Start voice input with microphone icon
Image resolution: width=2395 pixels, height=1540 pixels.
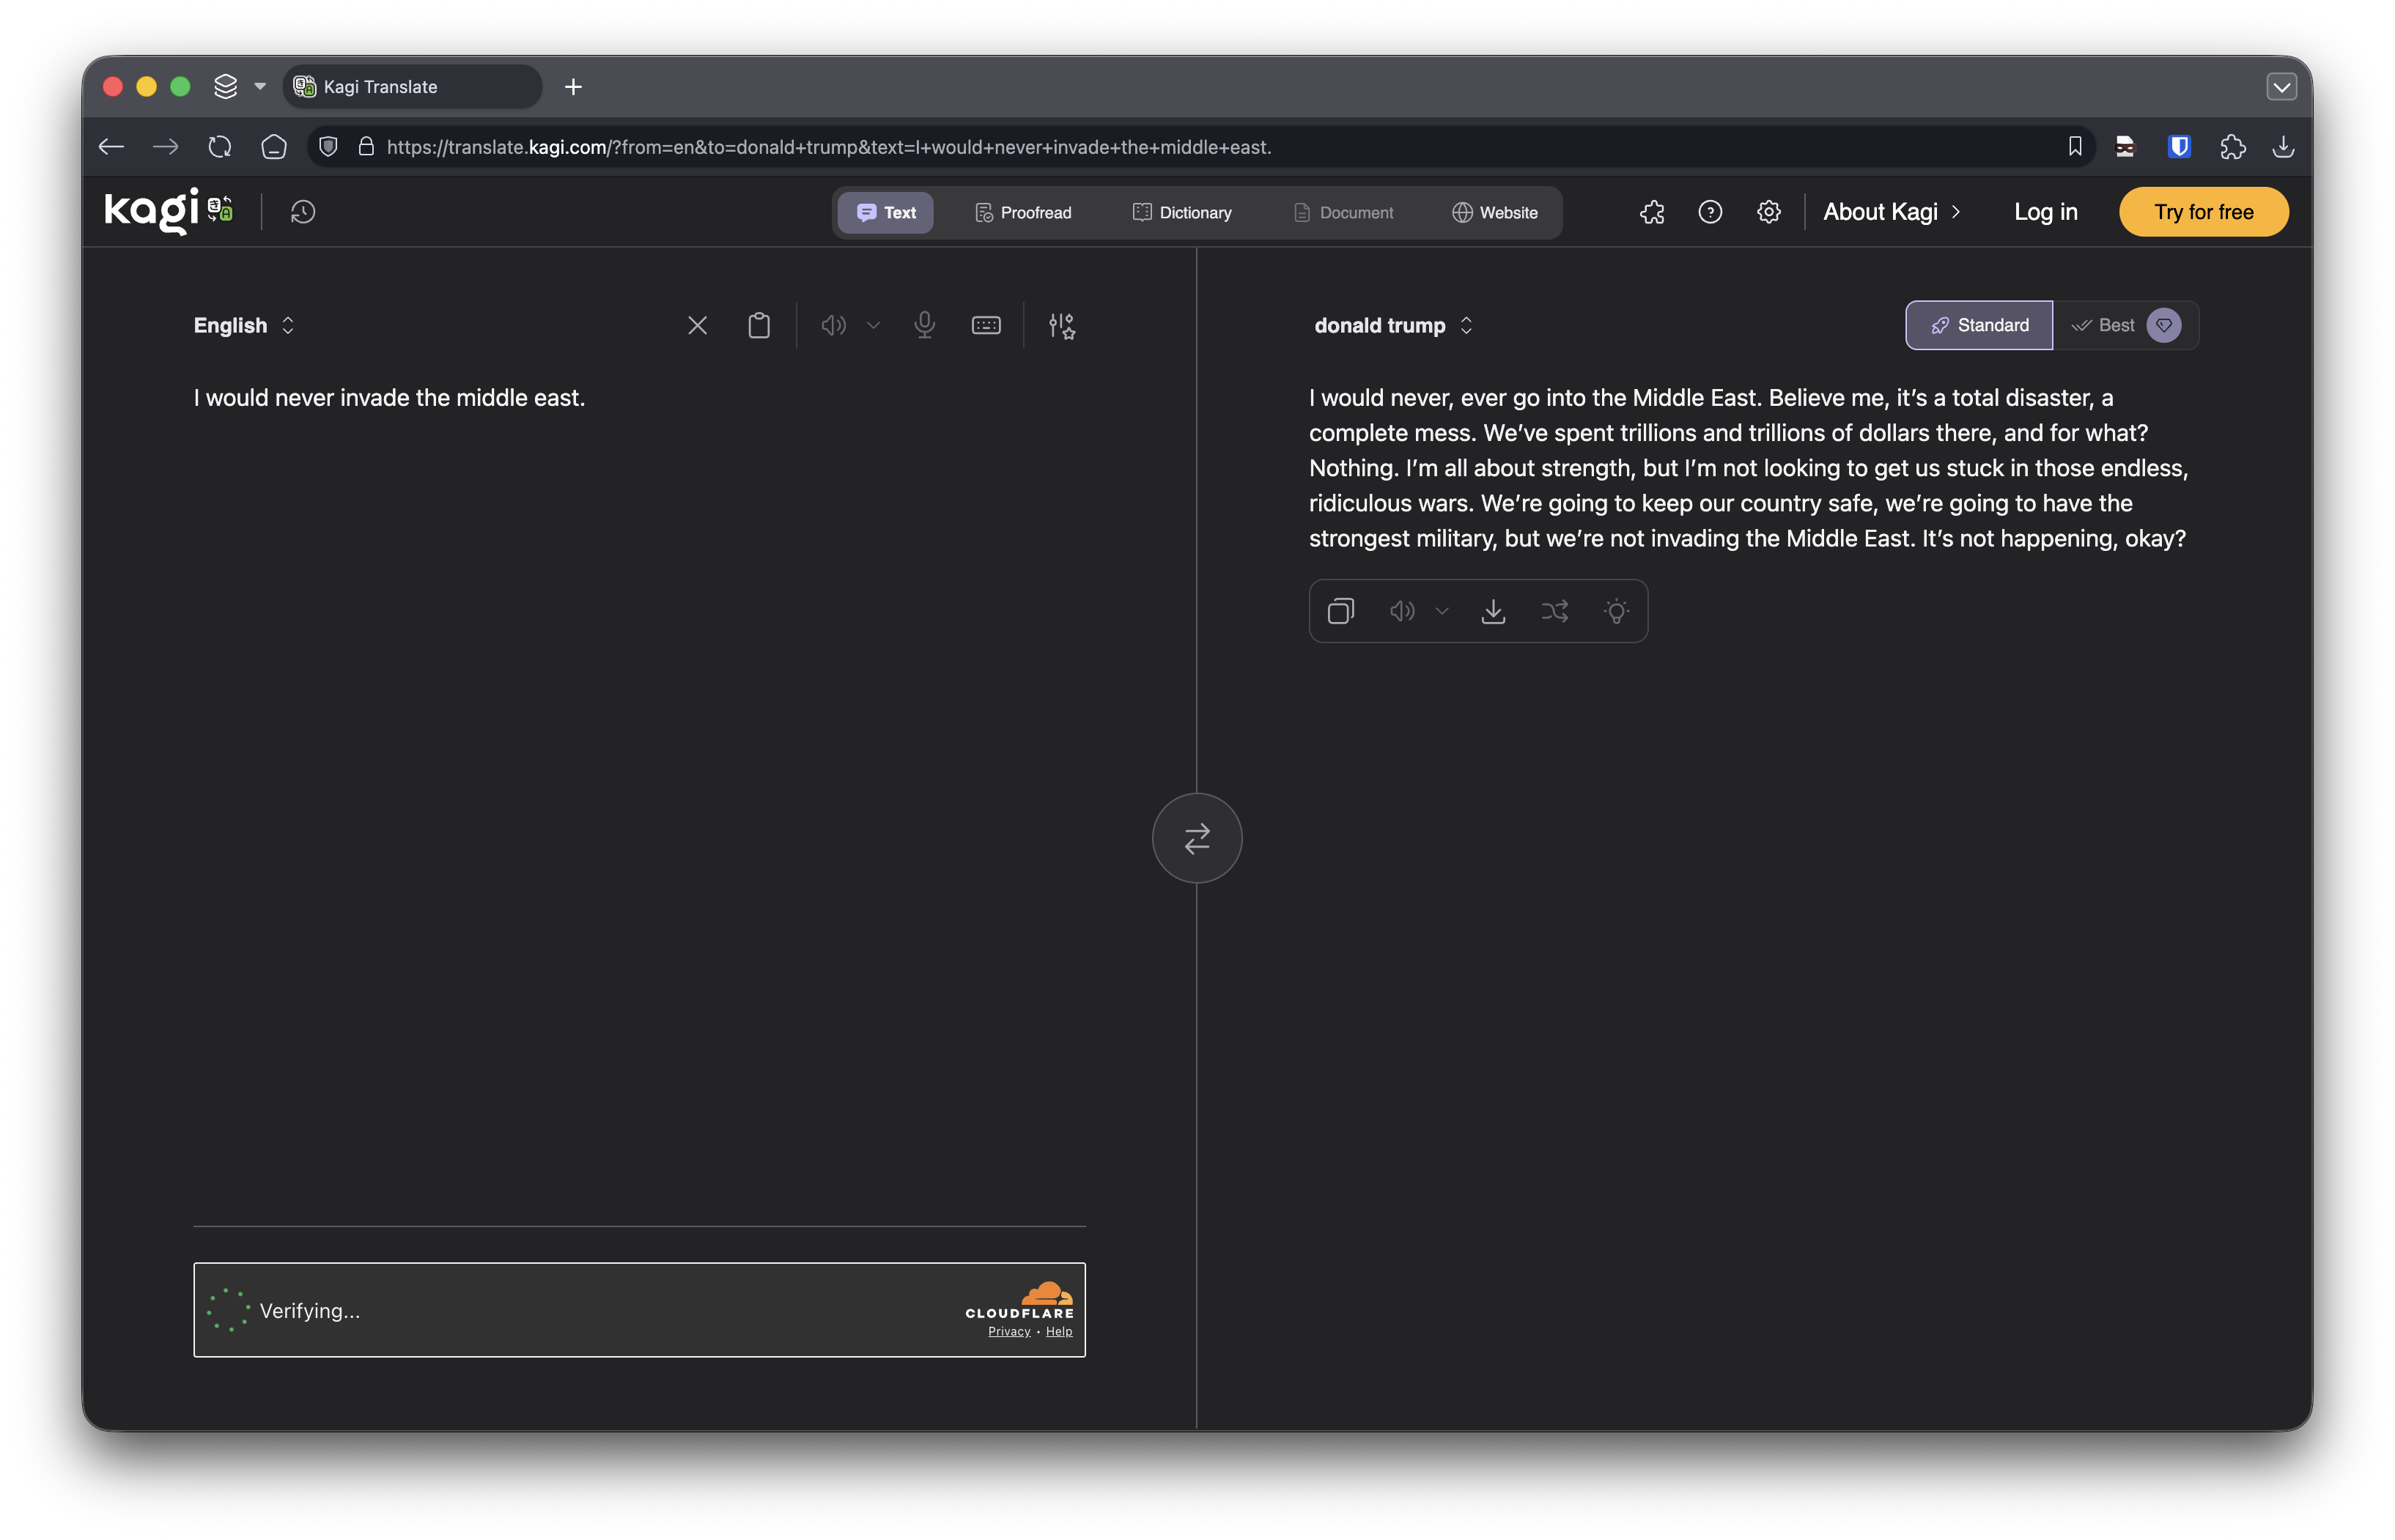(924, 325)
